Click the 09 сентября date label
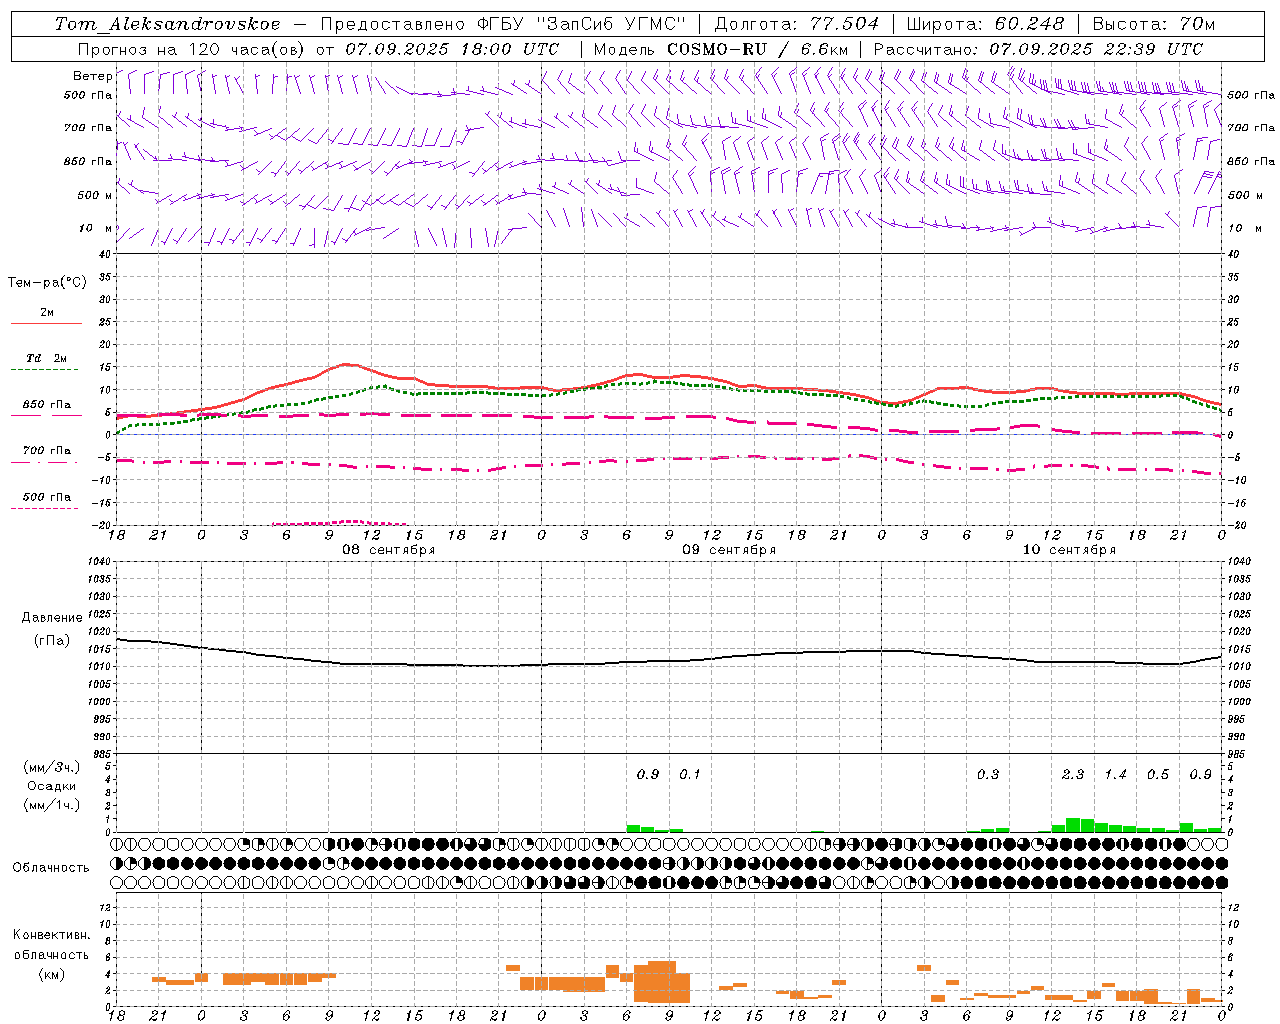 729,550
